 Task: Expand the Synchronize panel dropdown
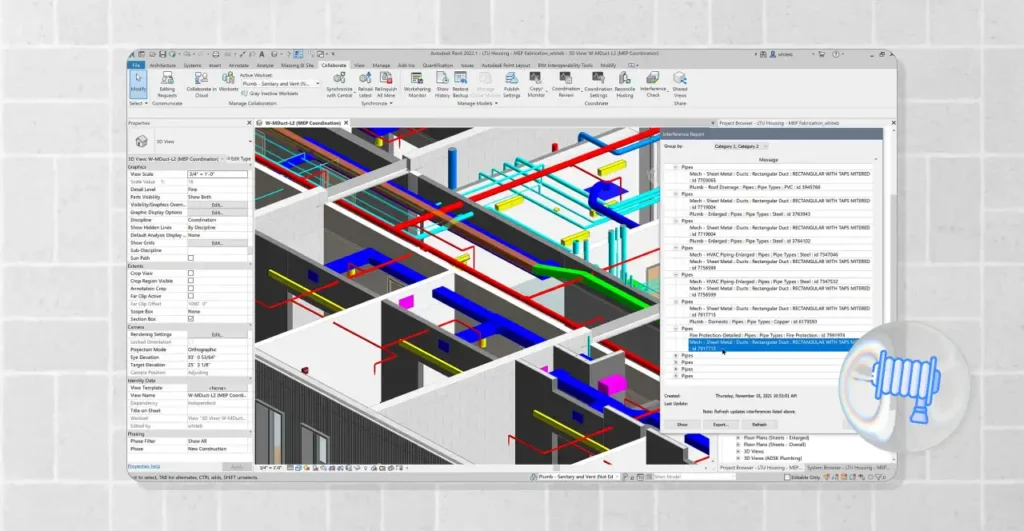377,103
